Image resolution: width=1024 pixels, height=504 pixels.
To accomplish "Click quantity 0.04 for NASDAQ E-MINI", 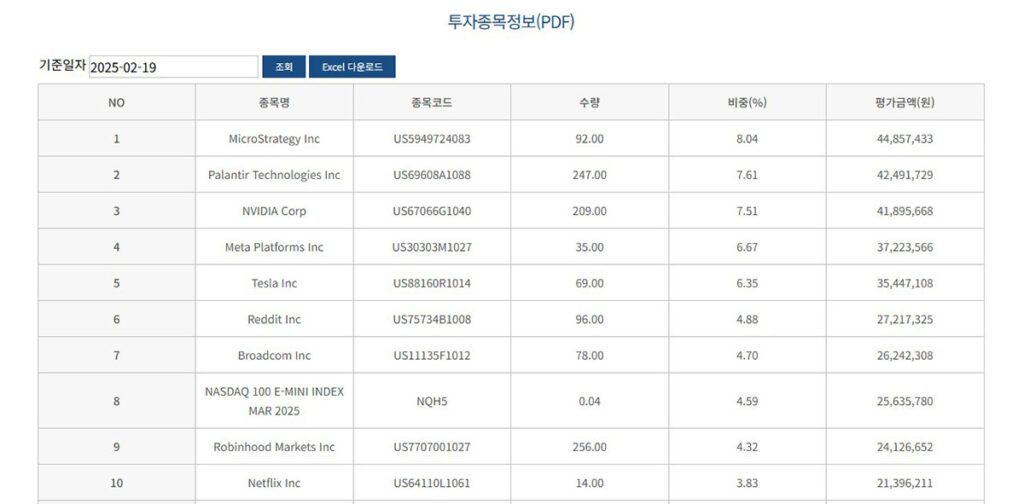I will point(590,402).
